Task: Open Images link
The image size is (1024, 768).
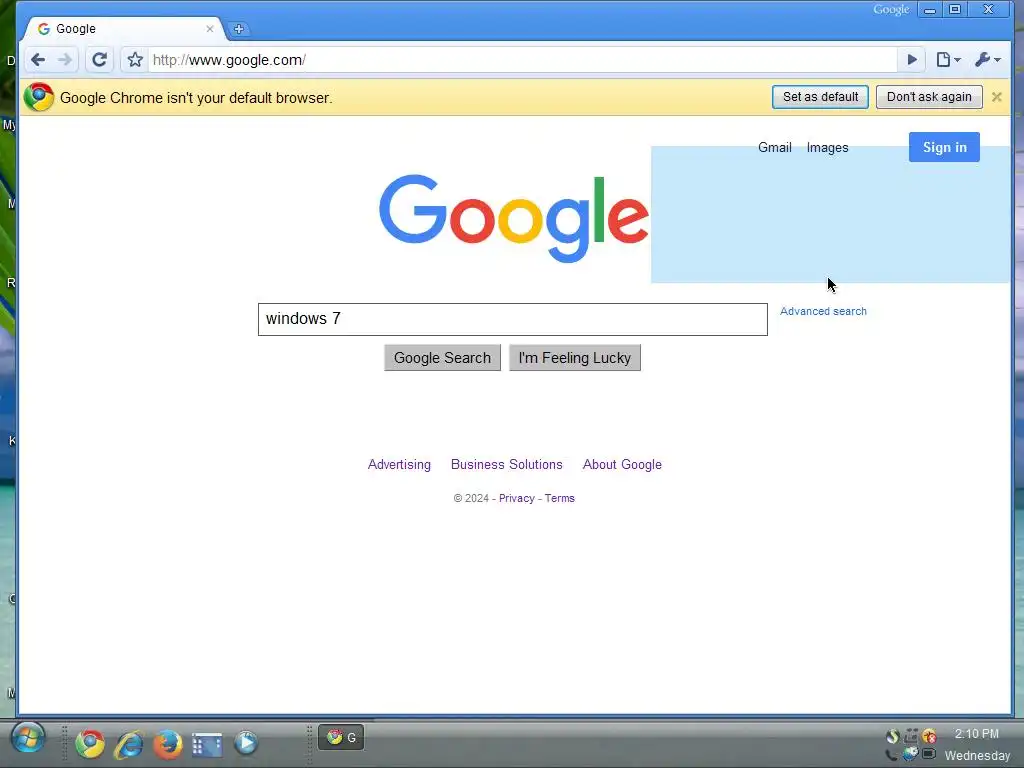Action: click(827, 148)
